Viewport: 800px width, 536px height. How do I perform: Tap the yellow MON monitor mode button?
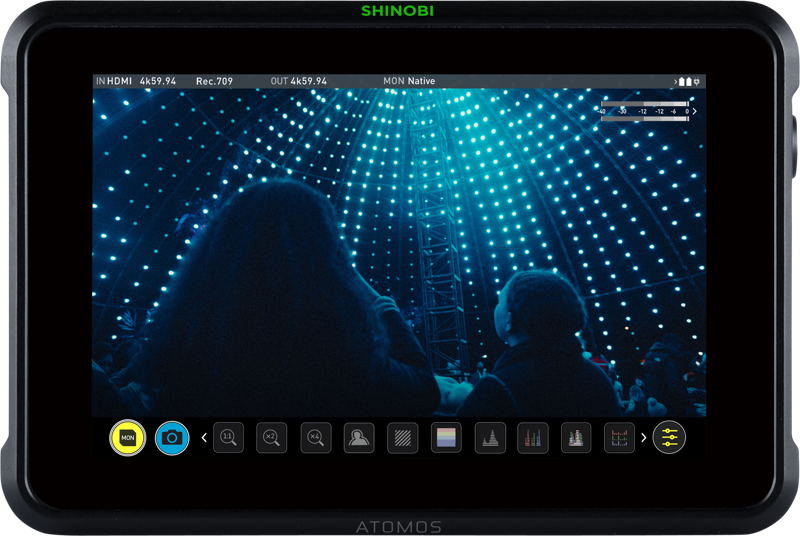click(128, 438)
